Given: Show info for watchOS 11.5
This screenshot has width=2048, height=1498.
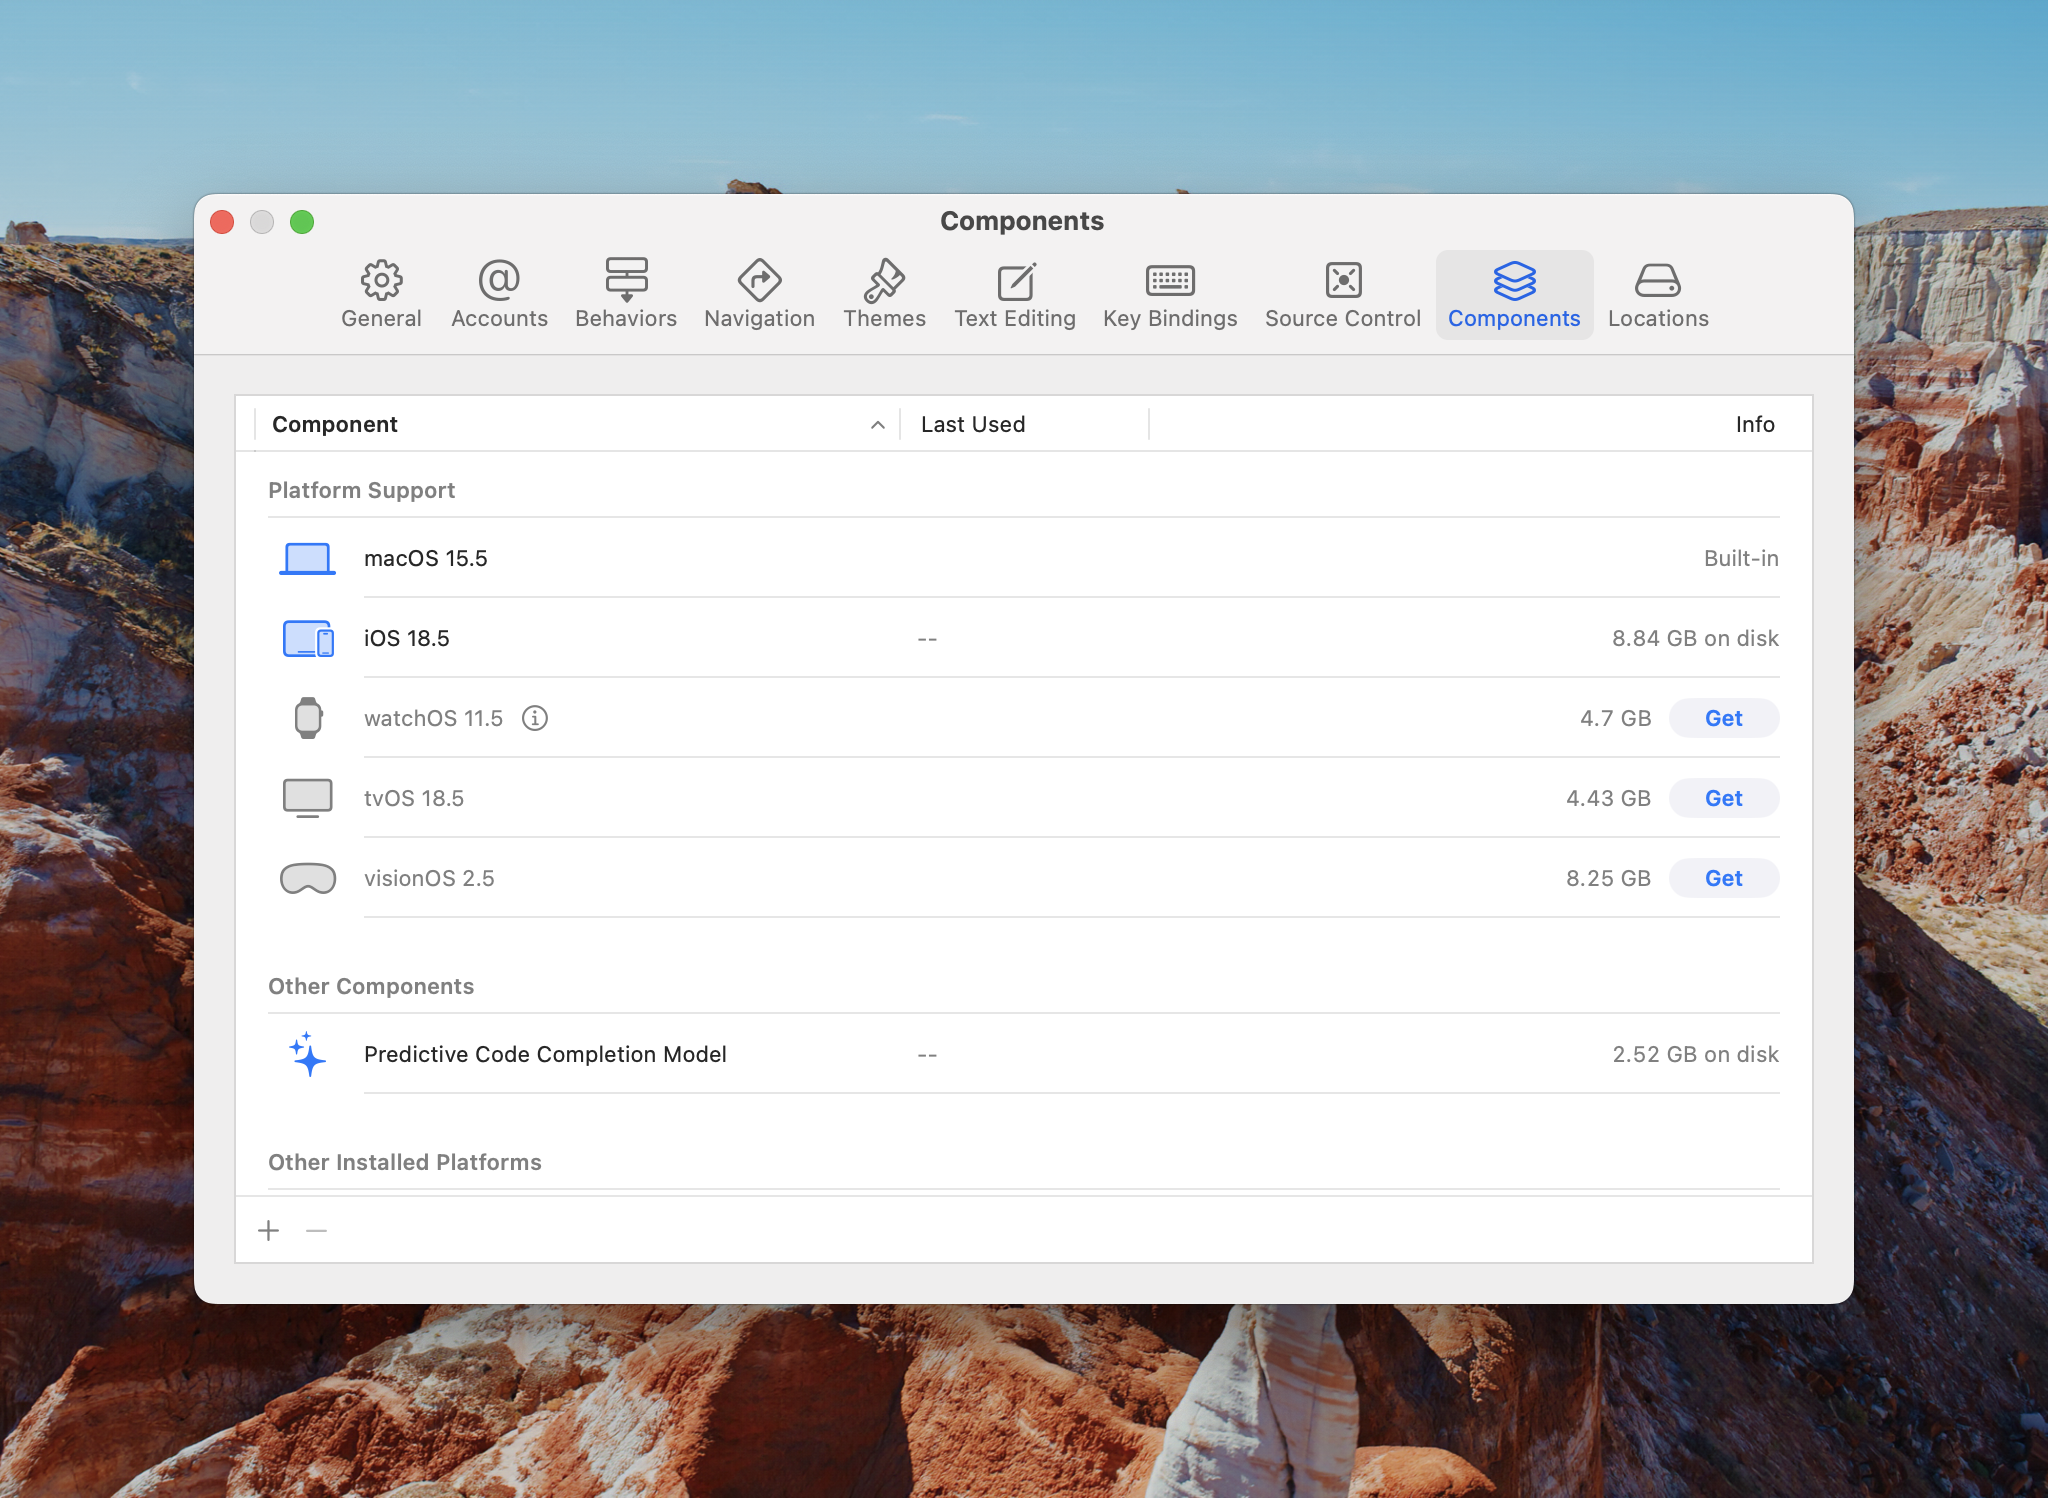Looking at the screenshot, I should [535, 718].
